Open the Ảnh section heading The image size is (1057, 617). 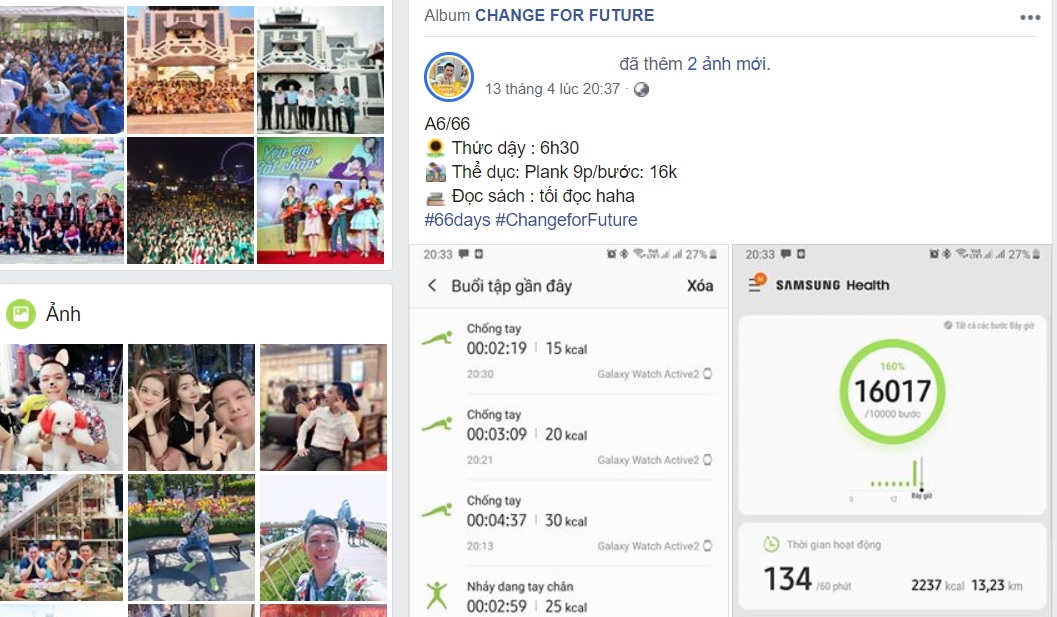[x=63, y=314]
